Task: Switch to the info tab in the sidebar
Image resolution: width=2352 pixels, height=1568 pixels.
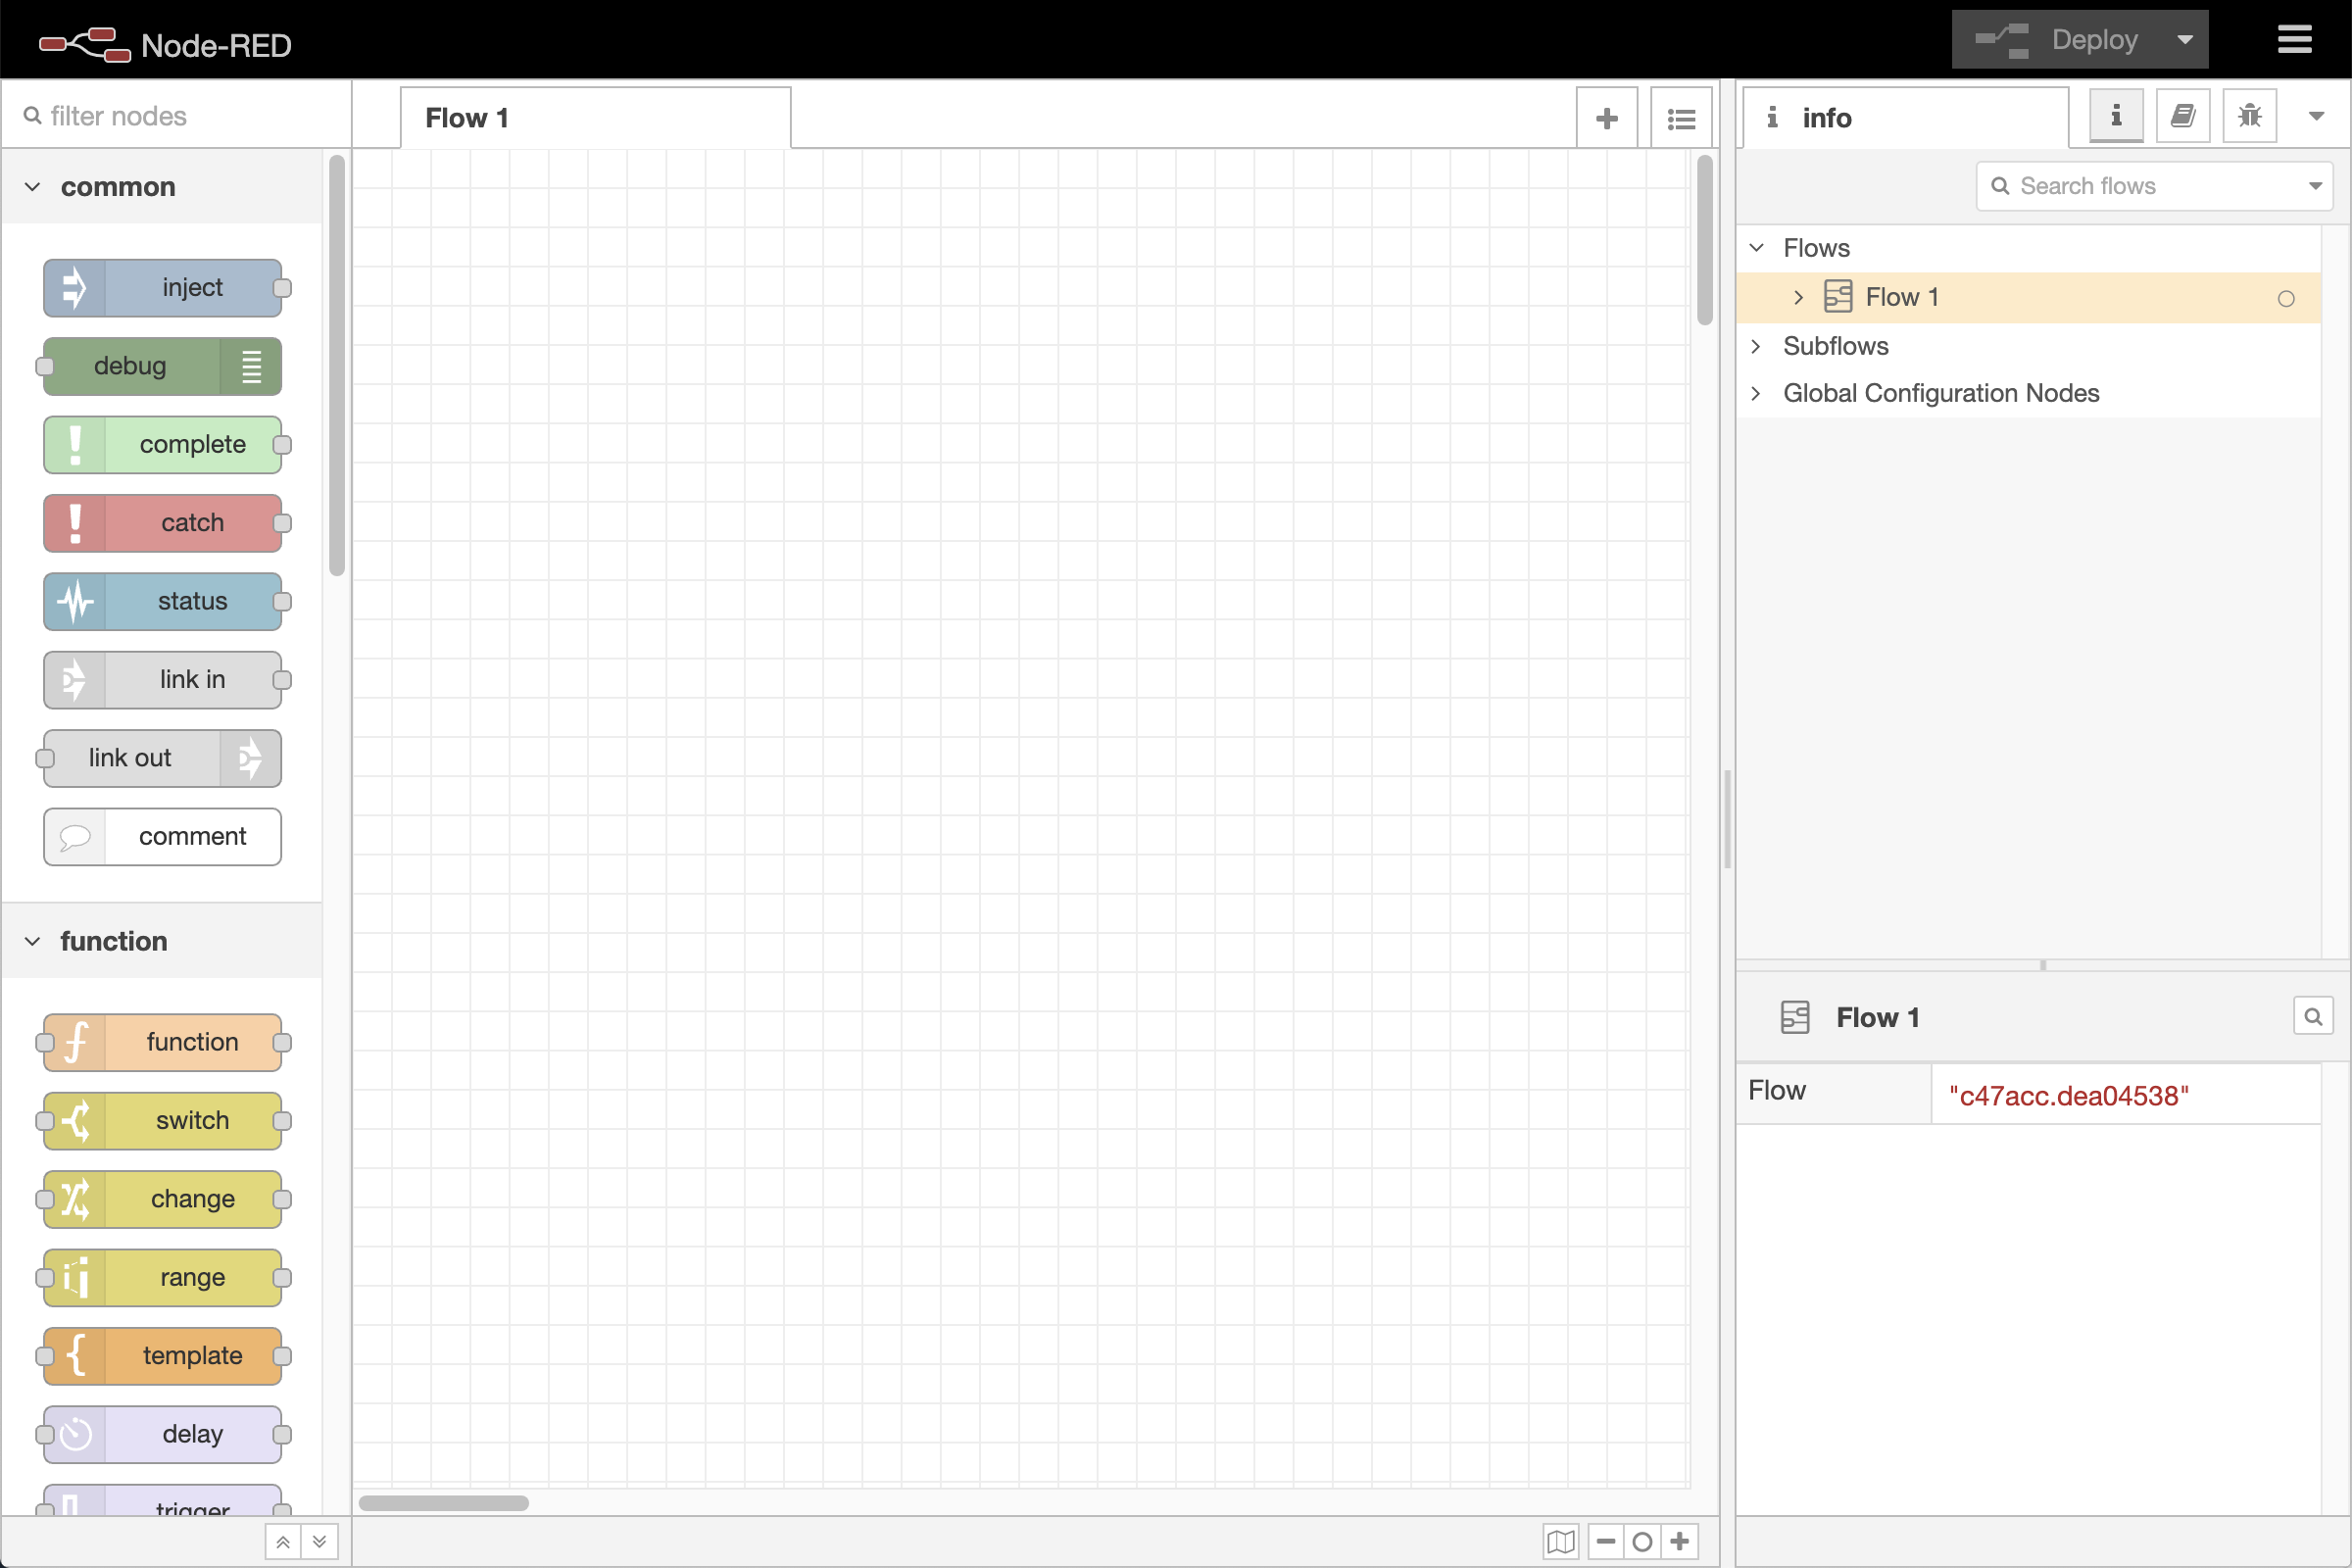Action: coord(2116,115)
